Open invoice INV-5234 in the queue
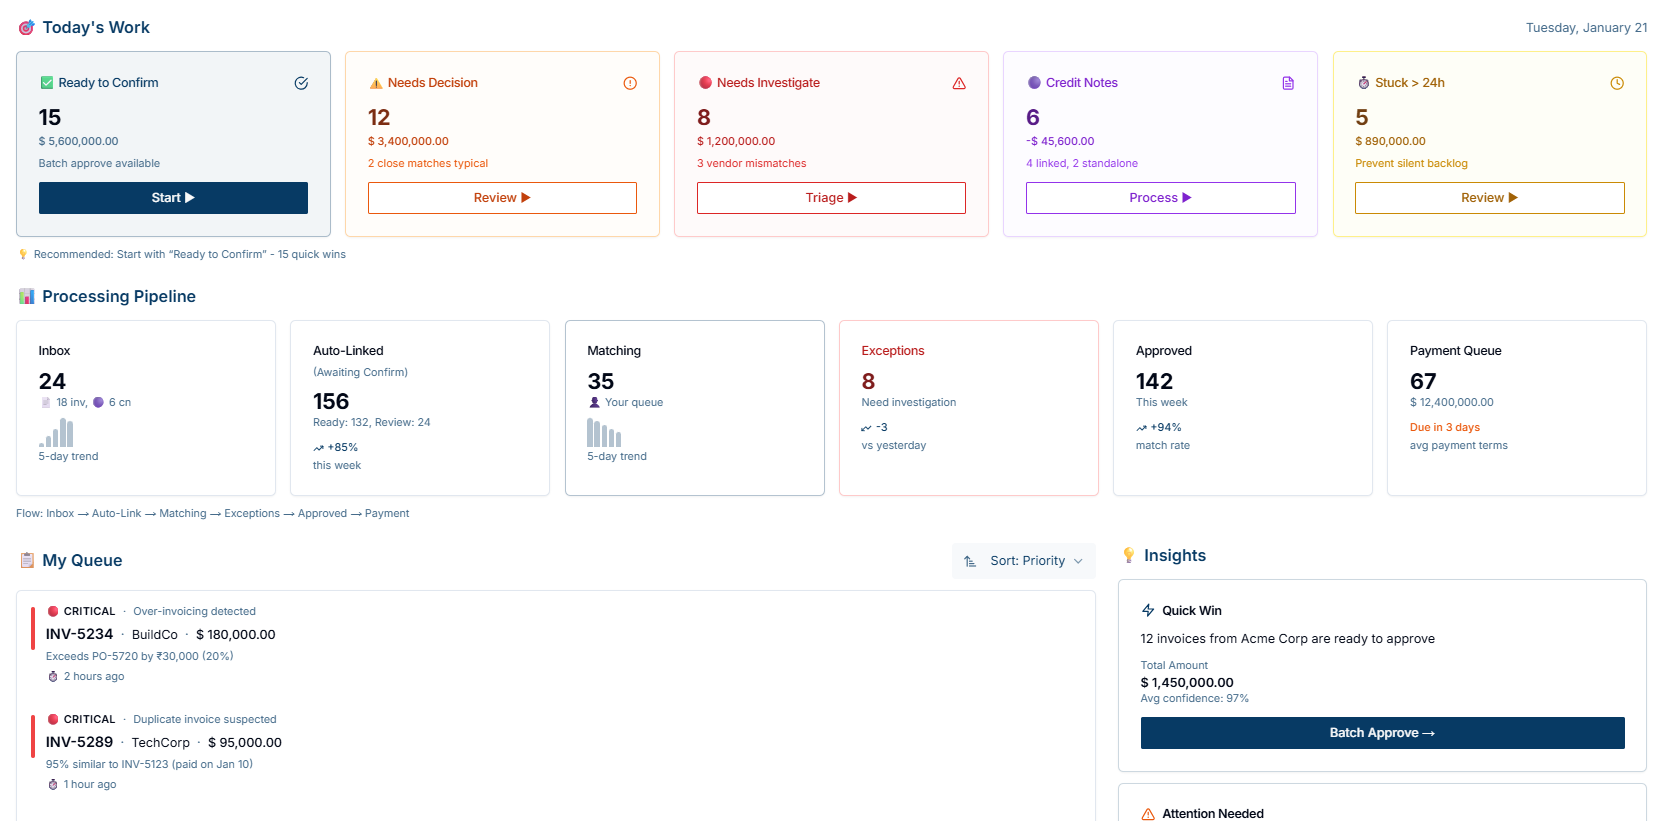1660x821 pixels. [80, 634]
